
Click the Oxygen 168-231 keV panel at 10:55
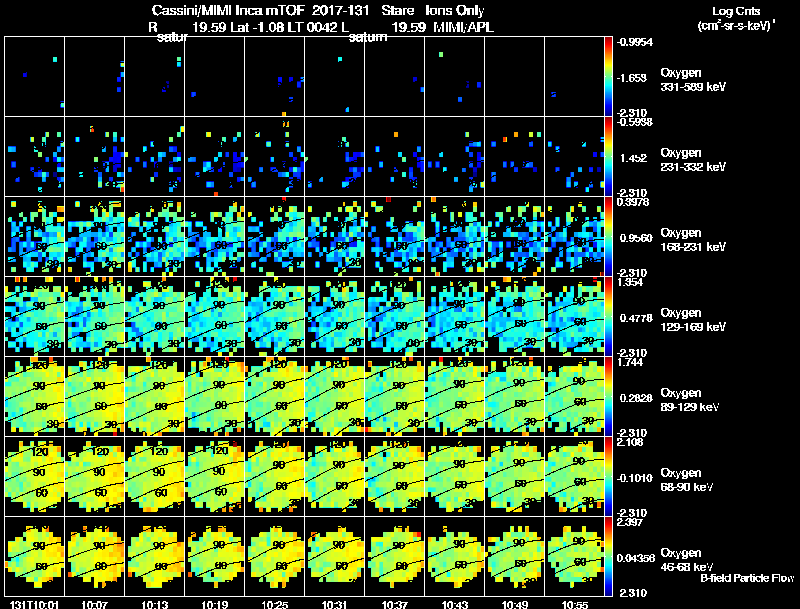click(x=574, y=237)
